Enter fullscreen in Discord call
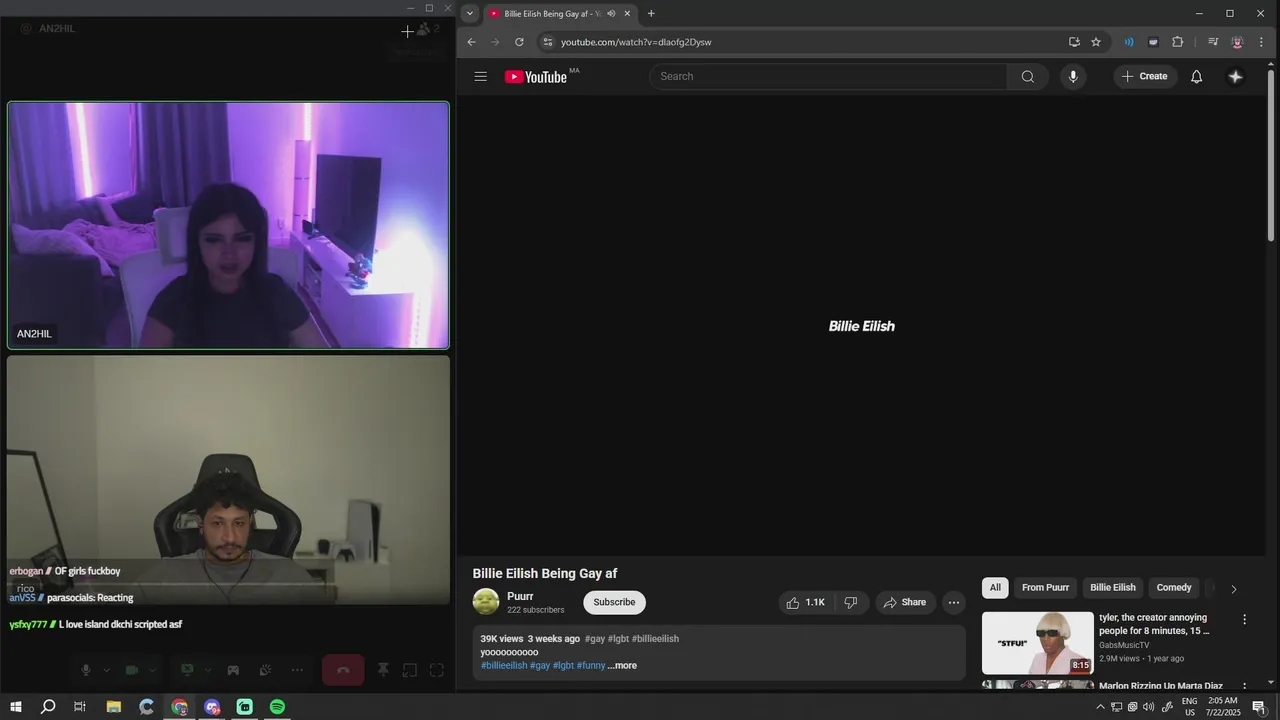 437,670
